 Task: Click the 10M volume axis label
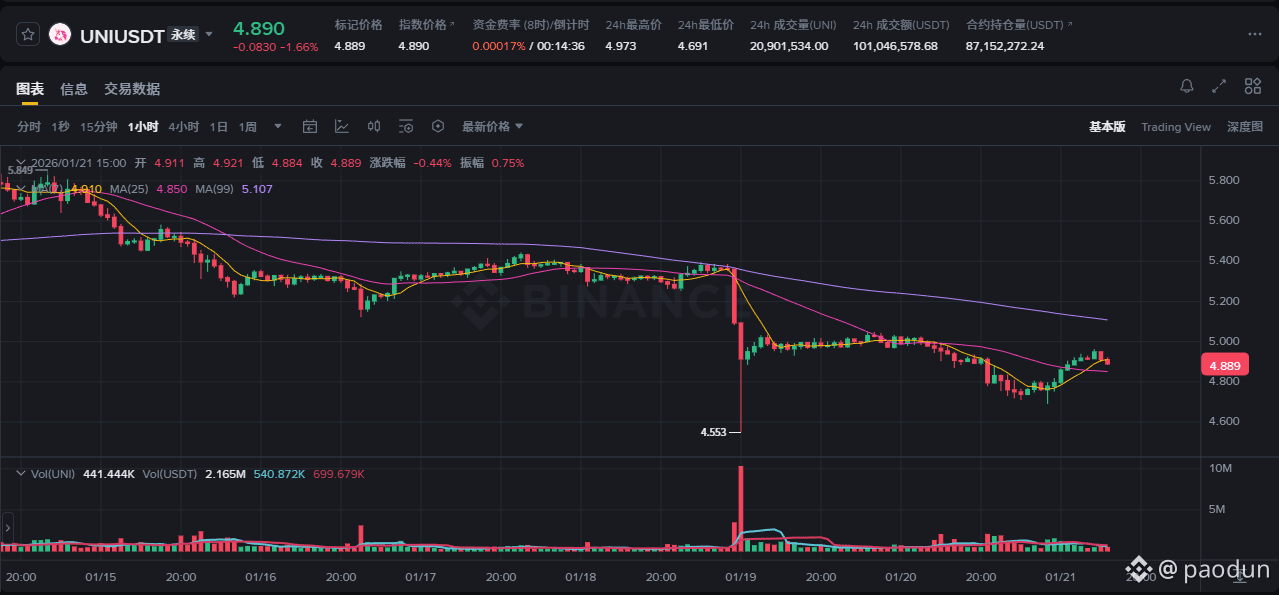1219,468
